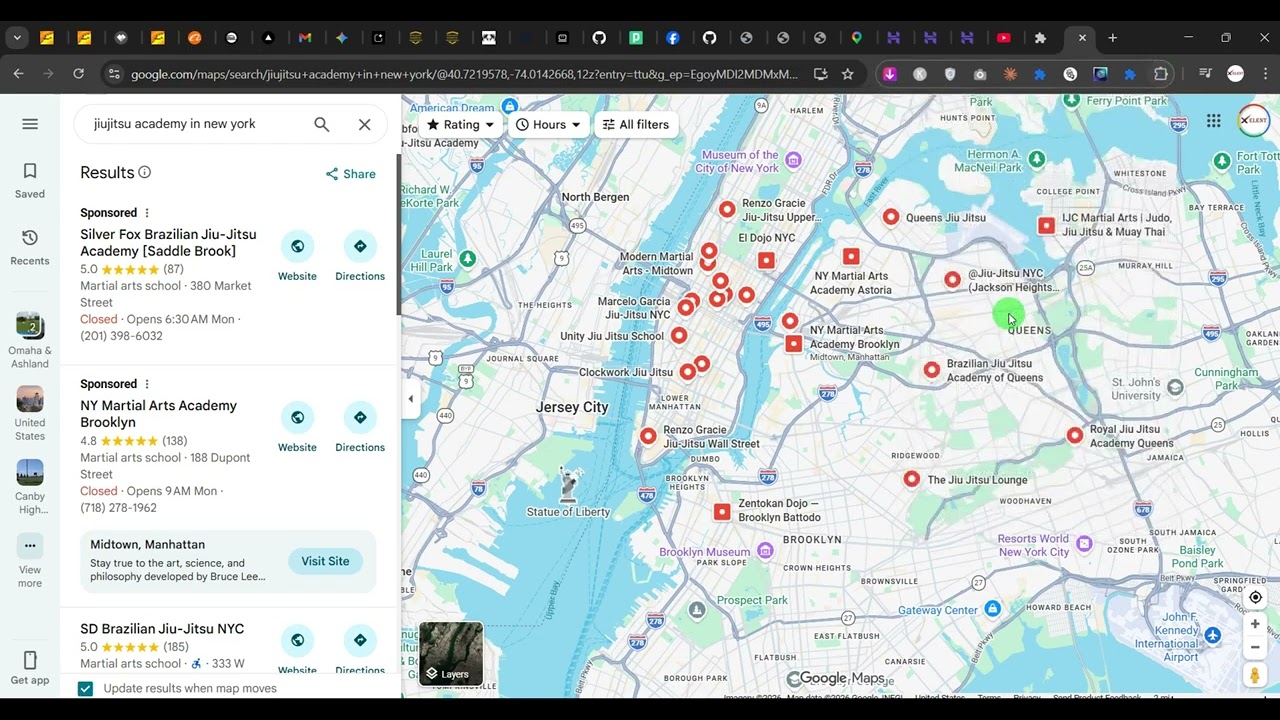The width and height of the screenshot is (1280, 720).
Task: Get Directions to NY Martial Arts Brooklyn
Action: 360,428
